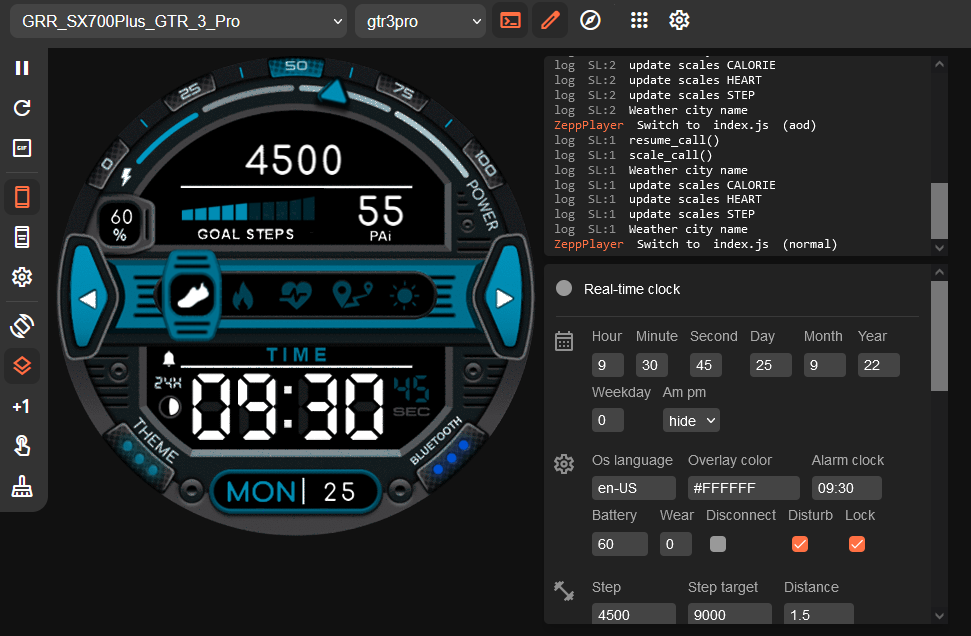Screen dimensions: 971x636
Task: Click the calendar icon beside Hour
Action: pos(564,341)
